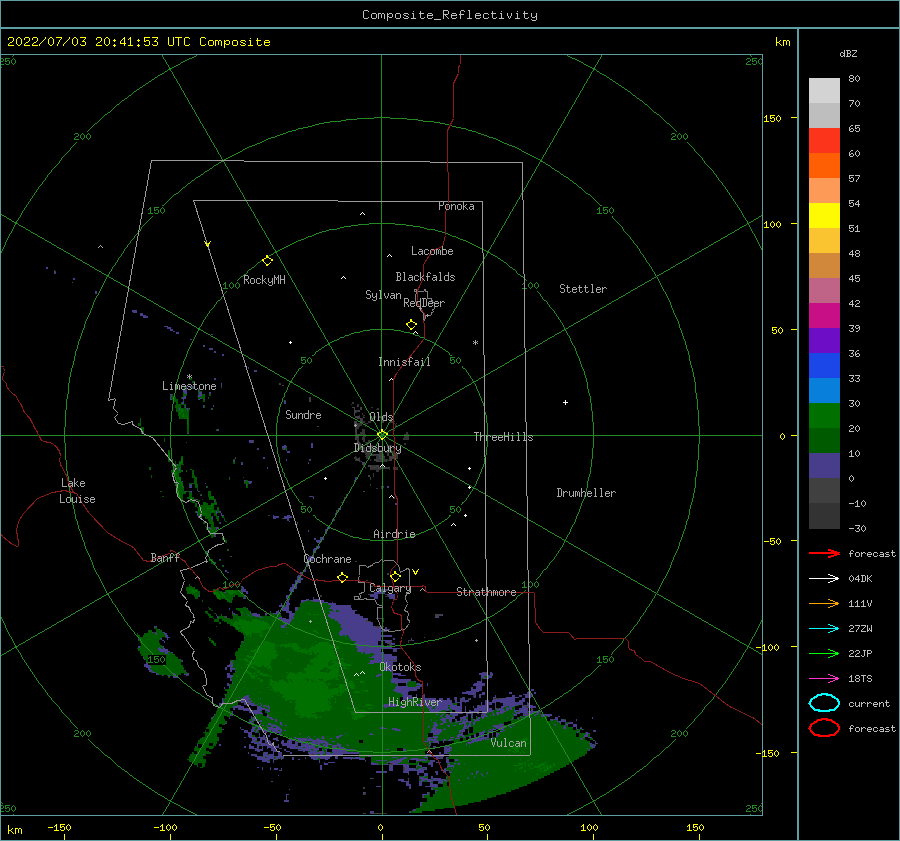The height and width of the screenshot is (841, 900).
Task: Click the green 22JP arrow icon
Action: (x=824, y=653)
